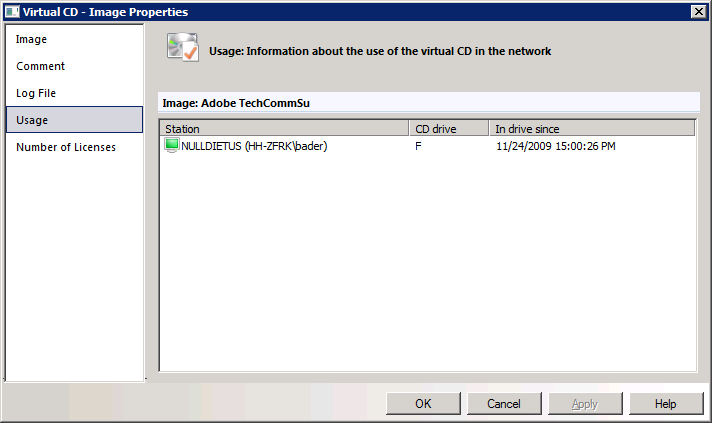Switch to the Log File page

point(36,93)
